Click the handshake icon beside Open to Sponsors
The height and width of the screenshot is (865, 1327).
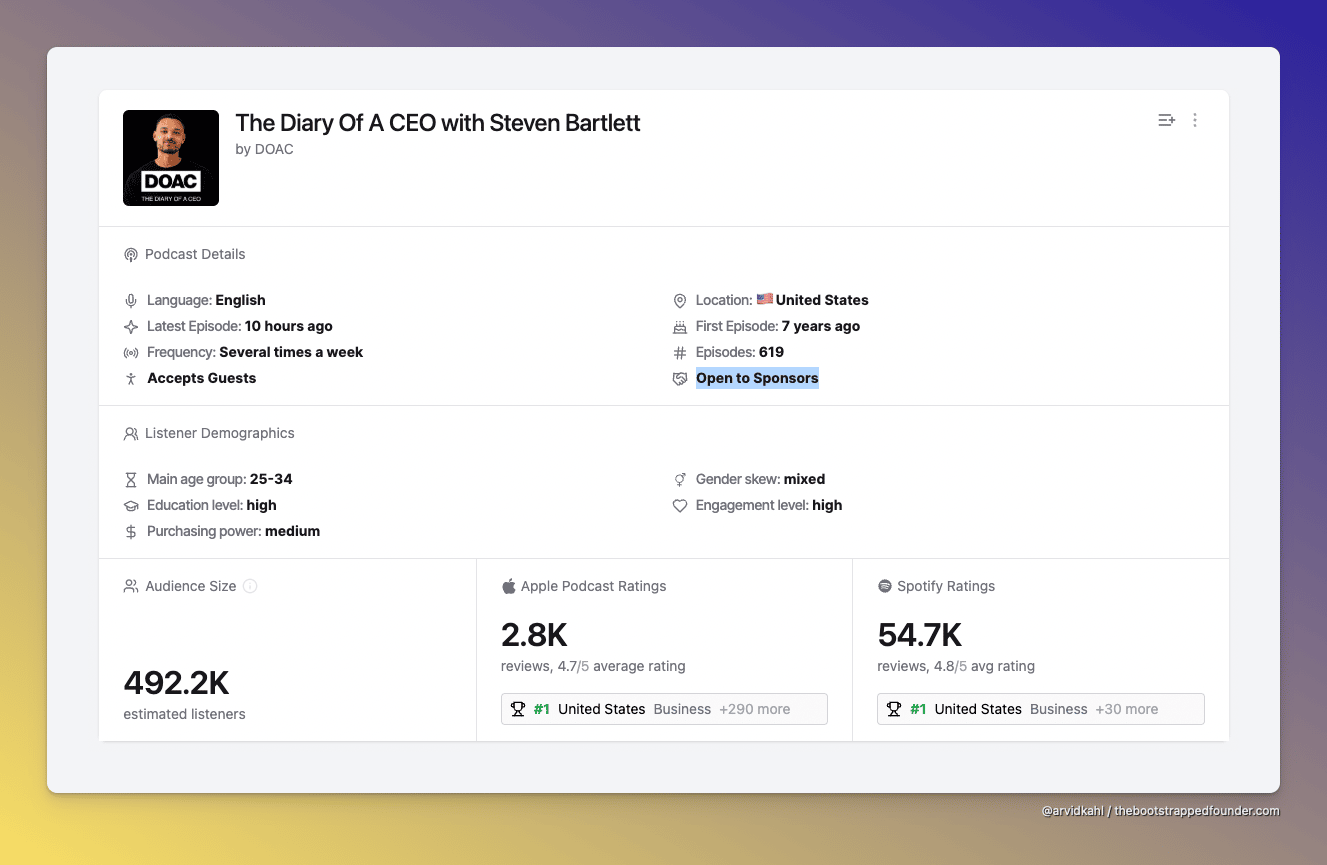[x=680, y=379]
